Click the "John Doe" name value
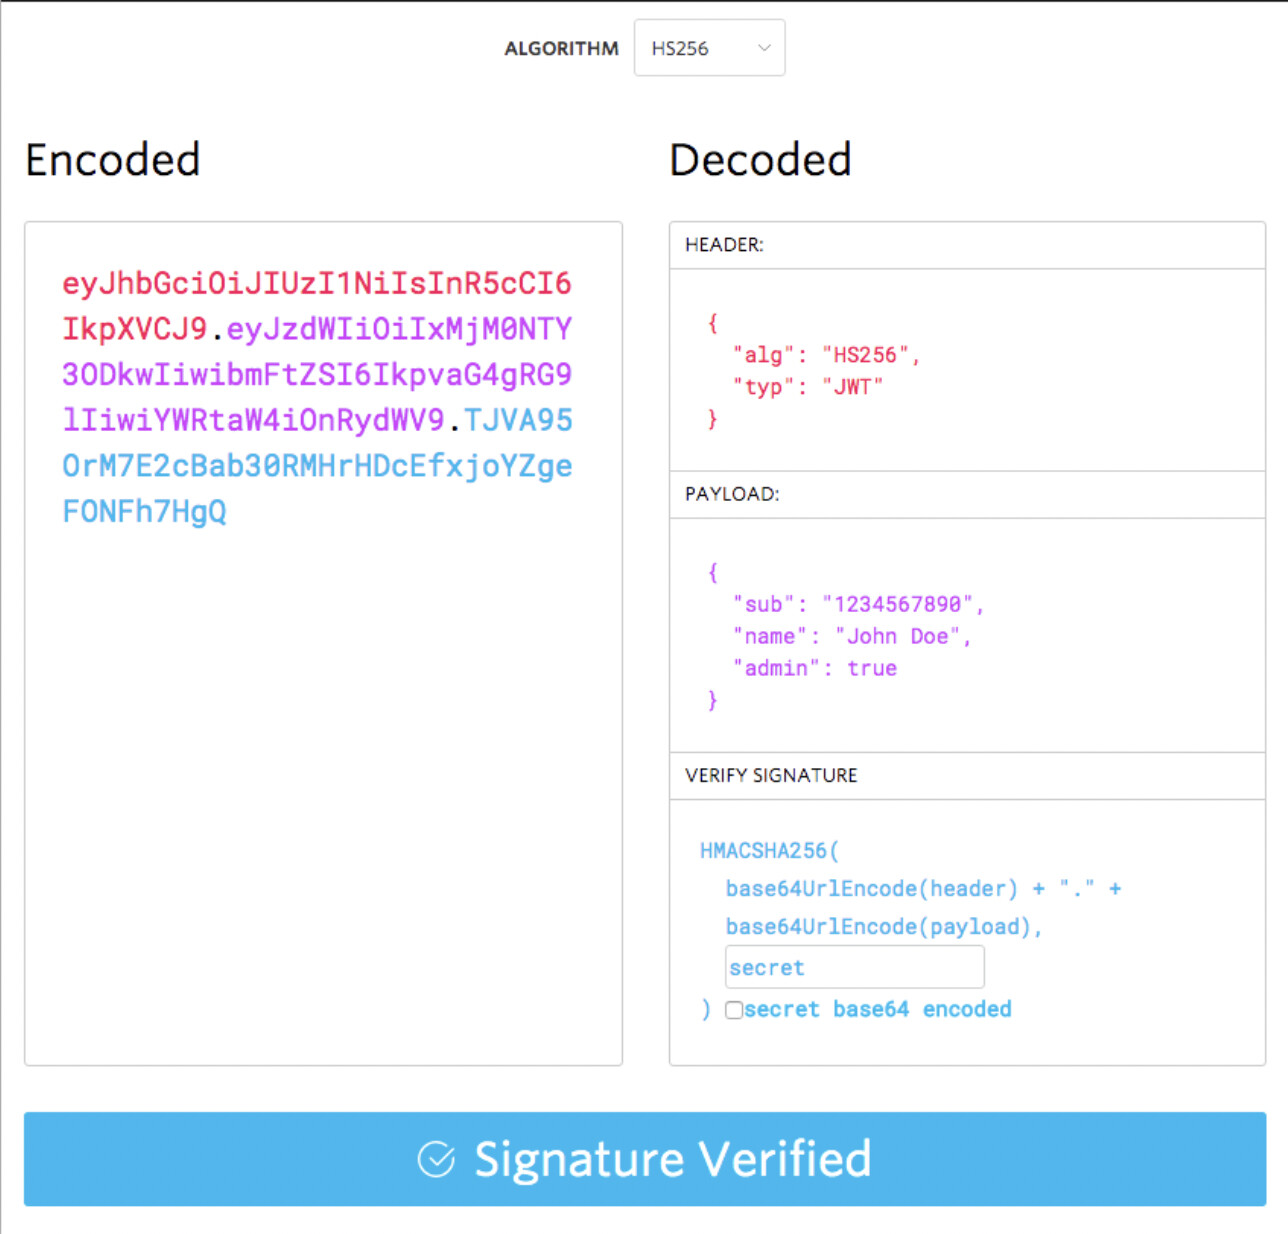 click(x=897, y=636)
